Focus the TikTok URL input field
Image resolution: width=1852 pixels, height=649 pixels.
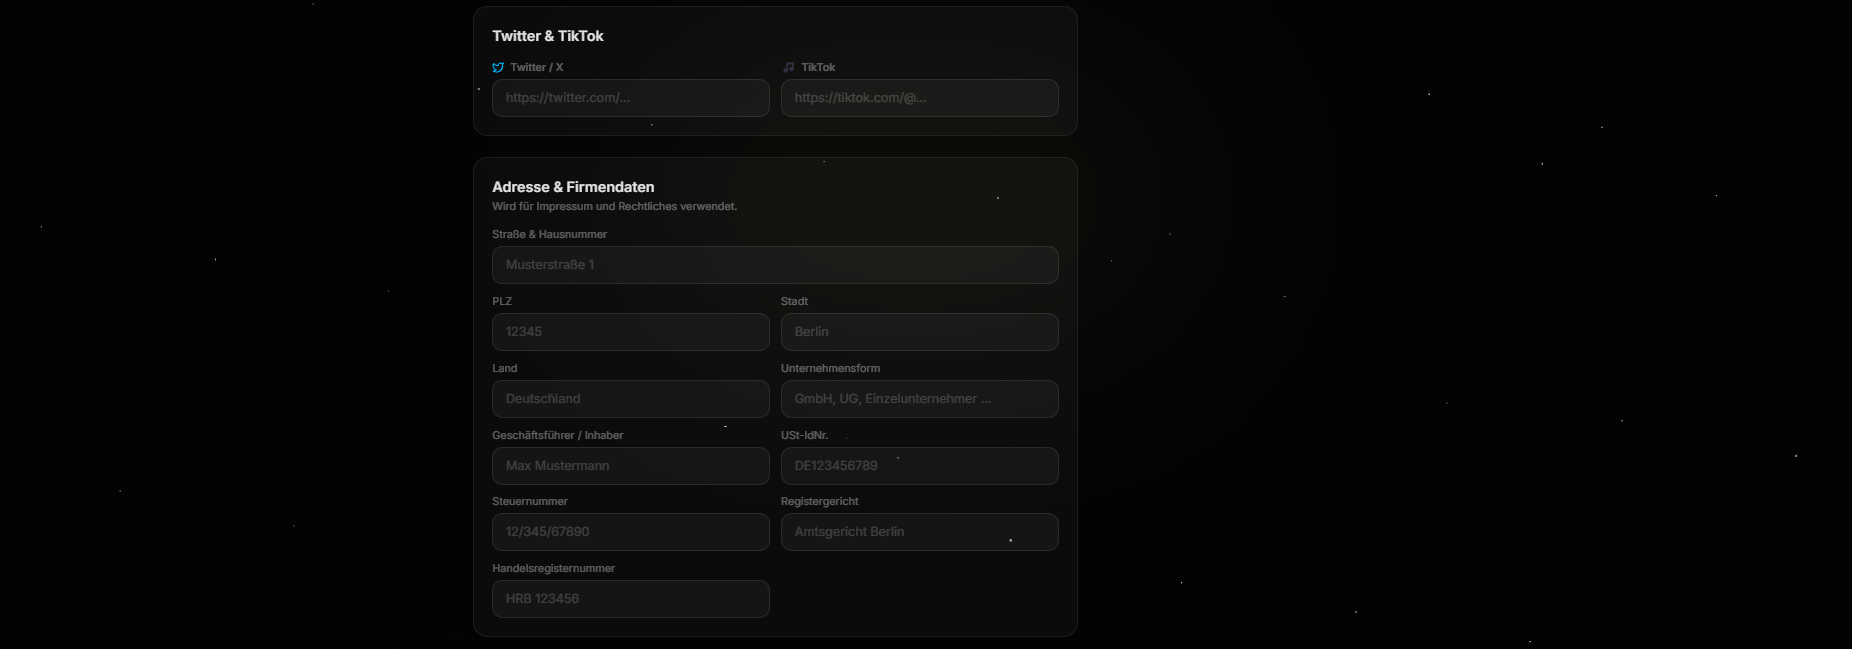point(920,98)
